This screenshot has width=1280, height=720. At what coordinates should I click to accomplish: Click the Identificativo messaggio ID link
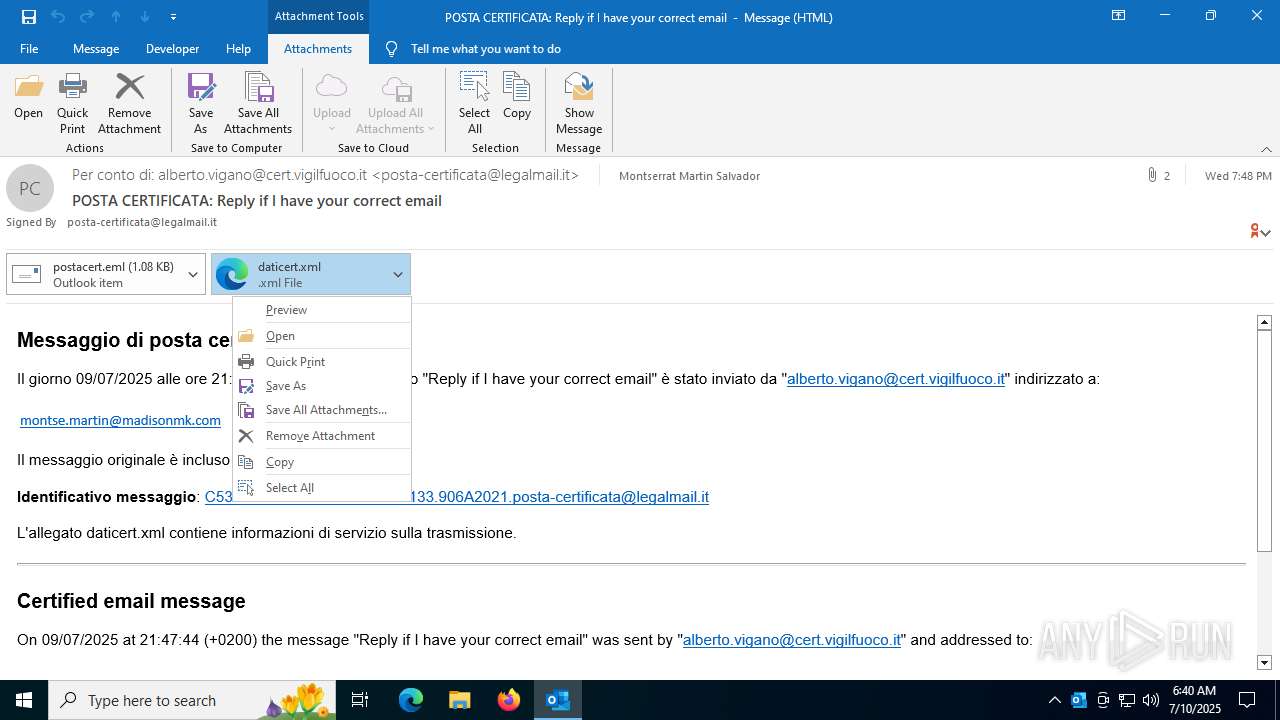pos(560,497)
